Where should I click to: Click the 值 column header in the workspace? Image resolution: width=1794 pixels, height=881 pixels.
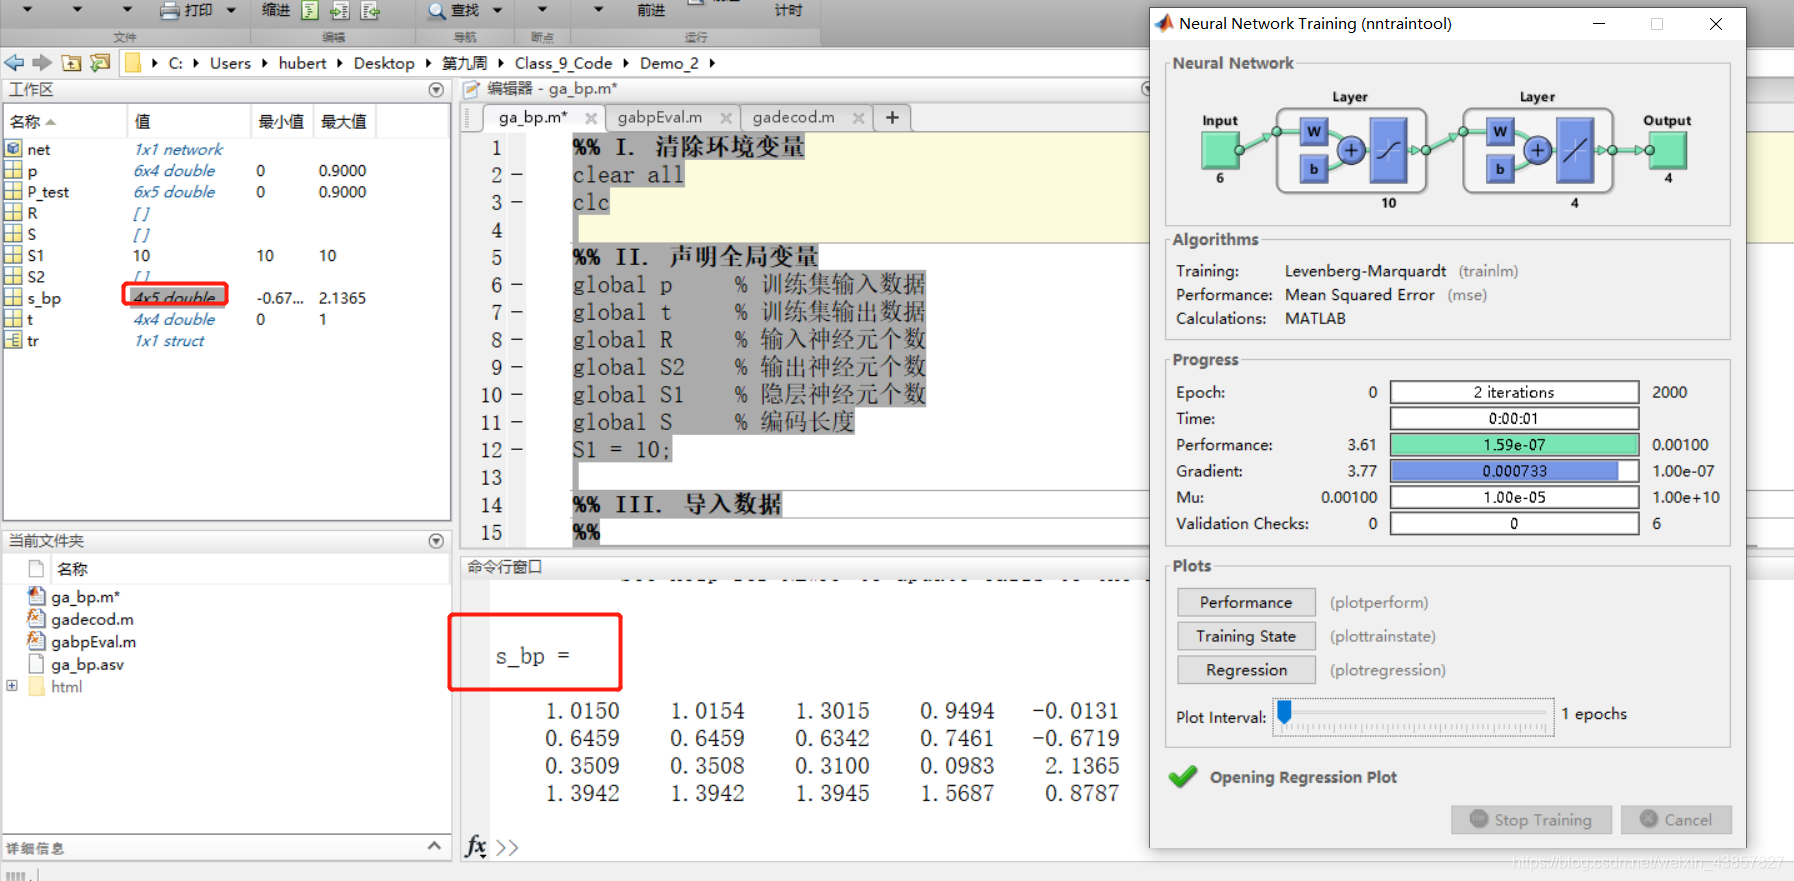tap(189, 121)
